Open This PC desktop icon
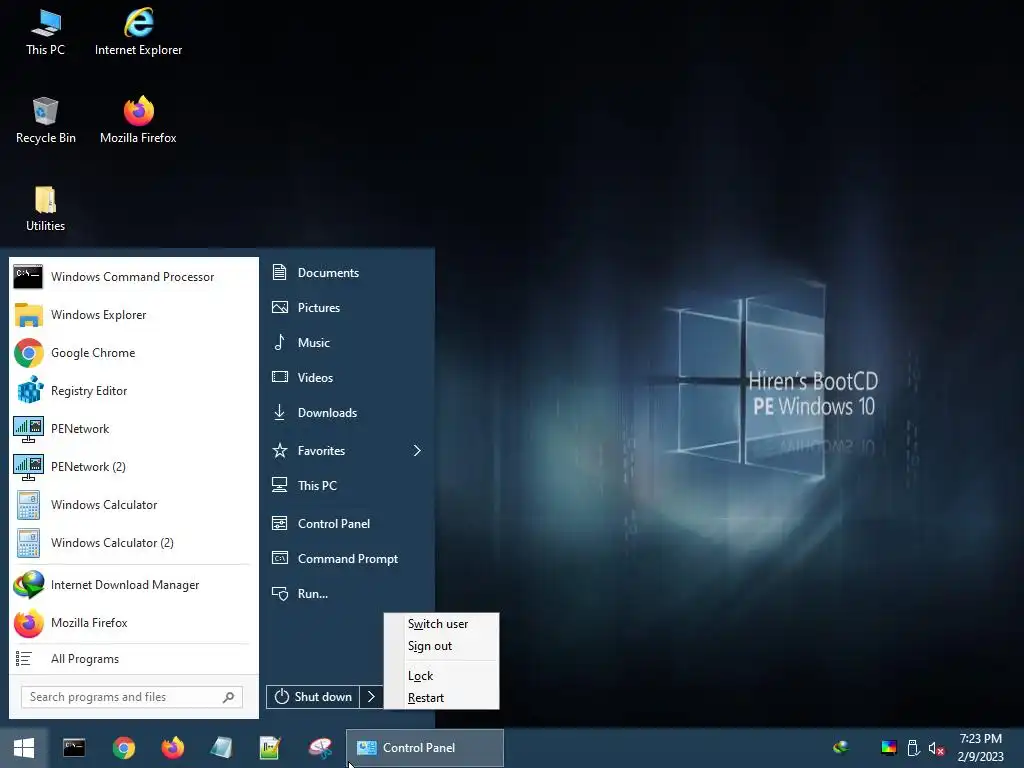This screenshot has width=1024, height=768. (x=45, y=33)
